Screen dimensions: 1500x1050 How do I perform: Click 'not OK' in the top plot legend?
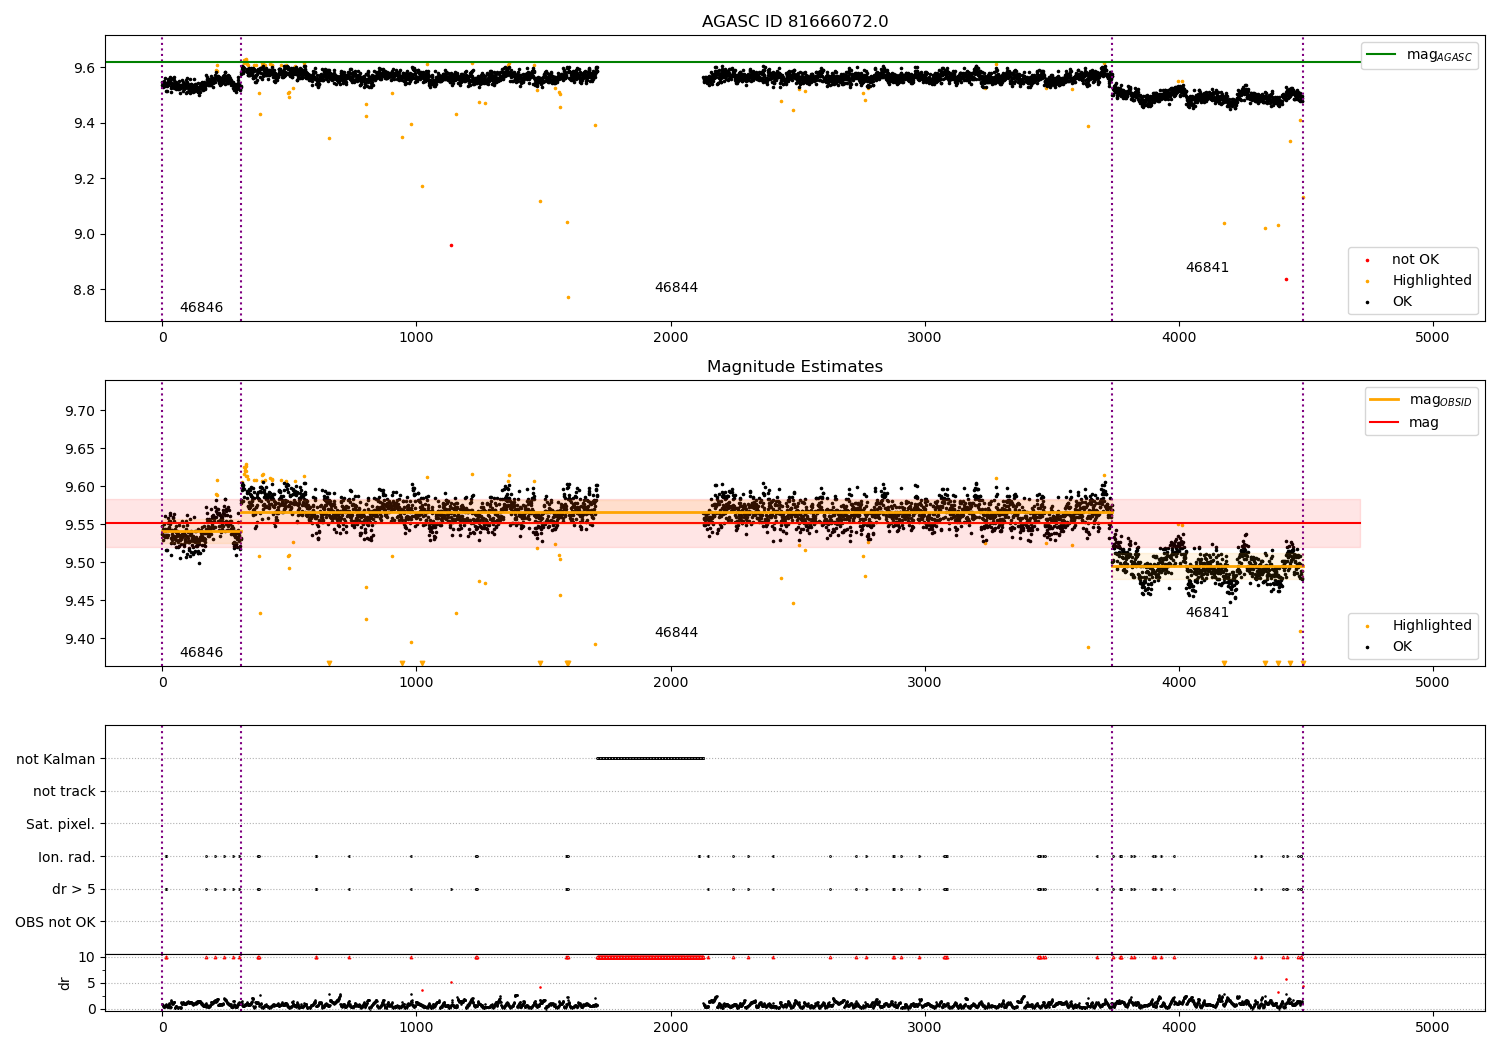tap(1415, 260)
